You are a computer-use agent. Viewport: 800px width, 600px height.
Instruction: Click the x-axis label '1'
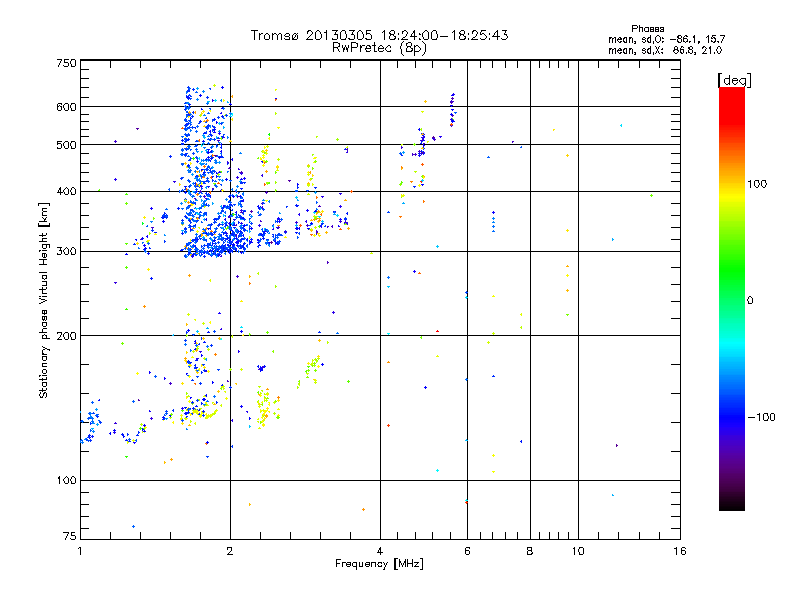pos(80,551)
